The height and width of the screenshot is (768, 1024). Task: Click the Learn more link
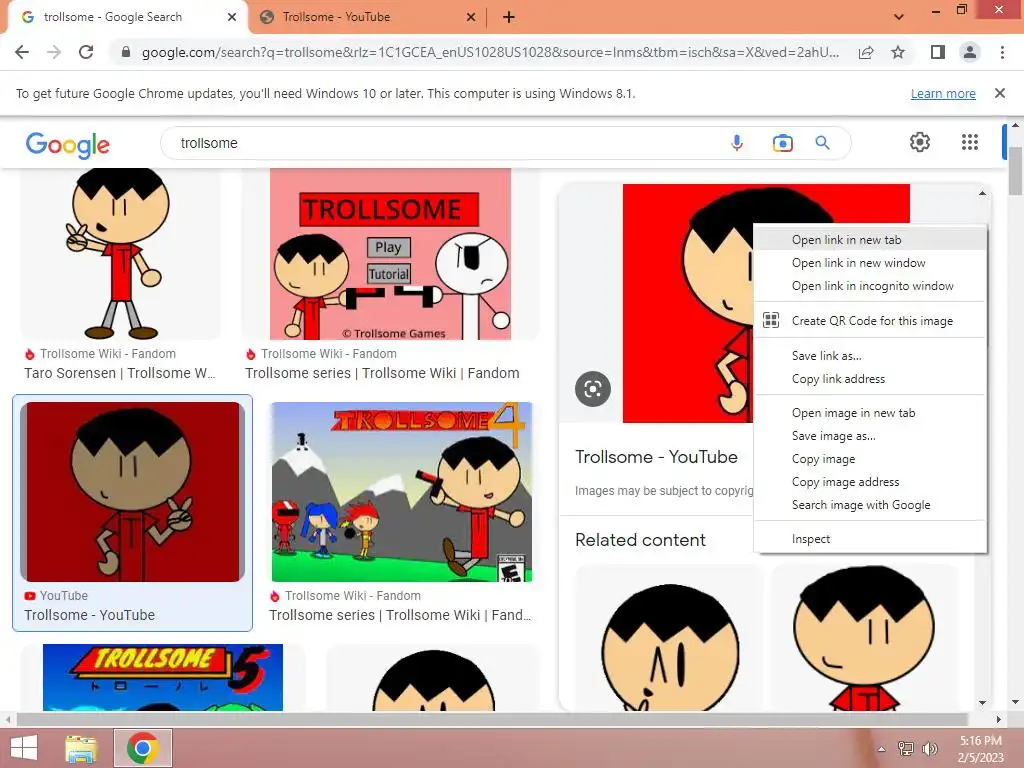[943, 93]
